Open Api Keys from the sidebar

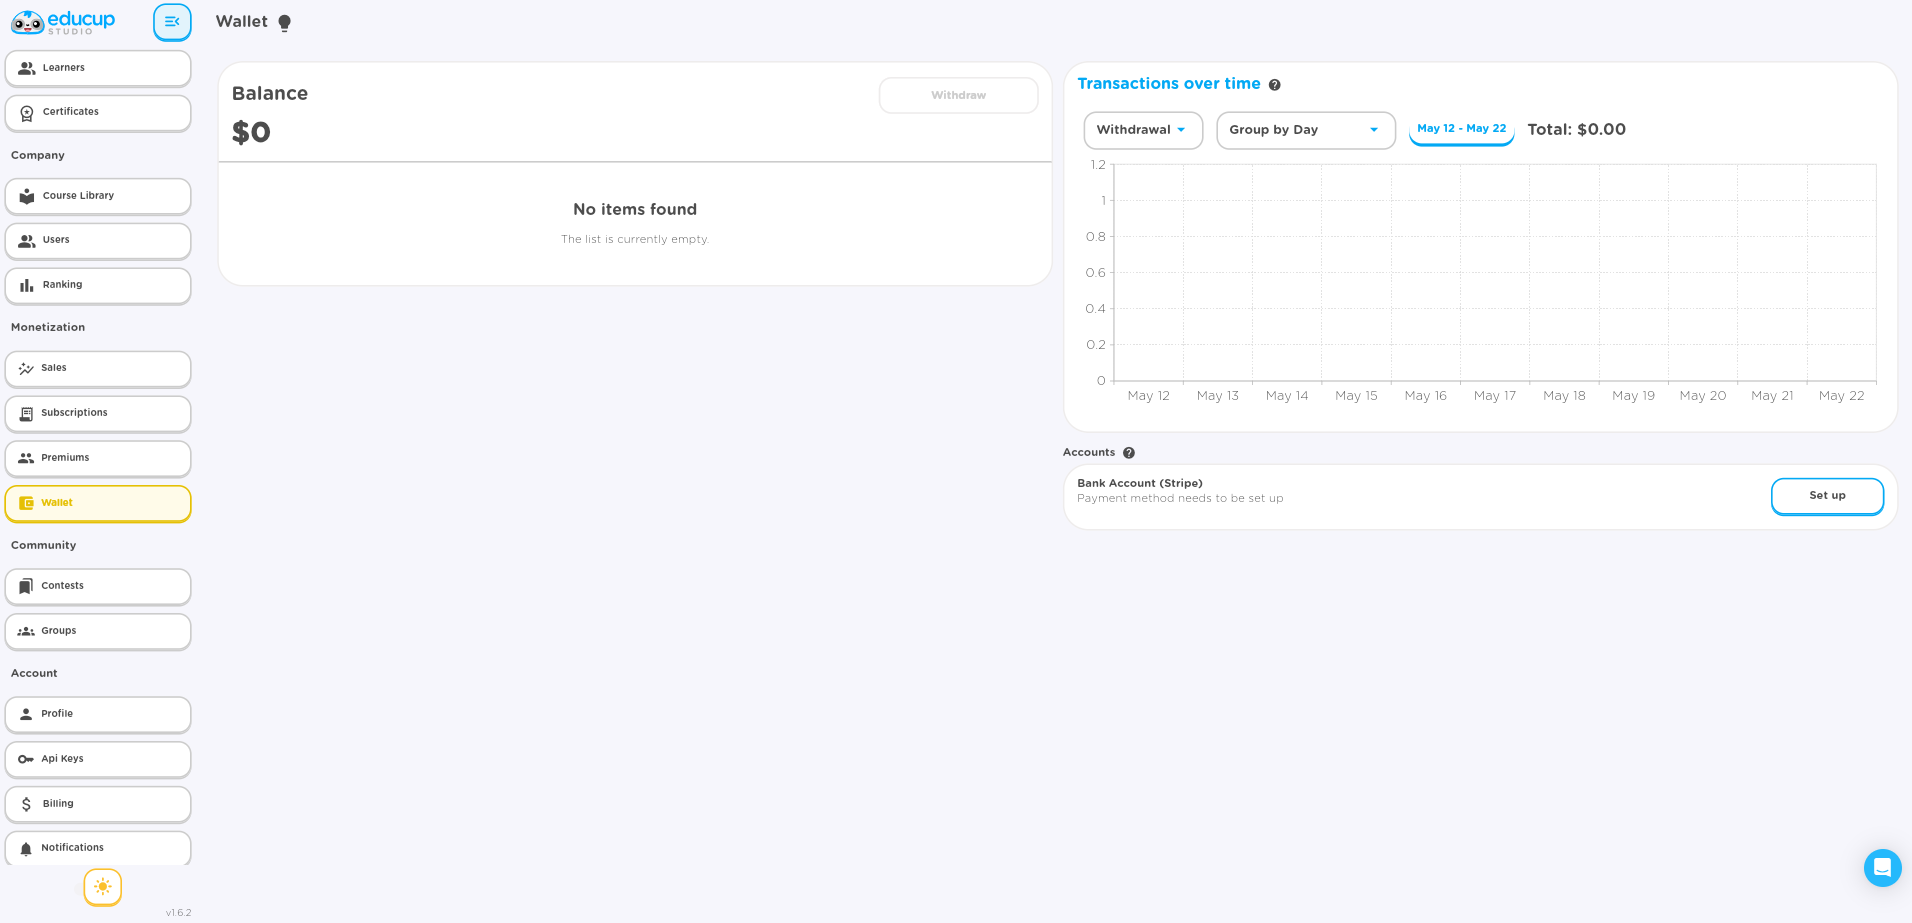point(98,759)
